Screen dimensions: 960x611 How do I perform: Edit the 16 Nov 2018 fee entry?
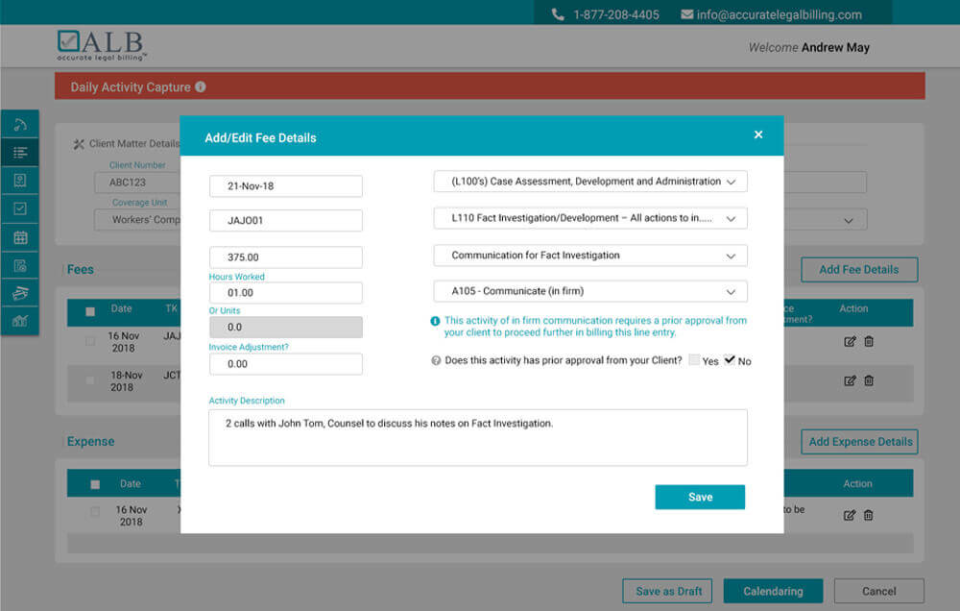[x=850, y=341]
